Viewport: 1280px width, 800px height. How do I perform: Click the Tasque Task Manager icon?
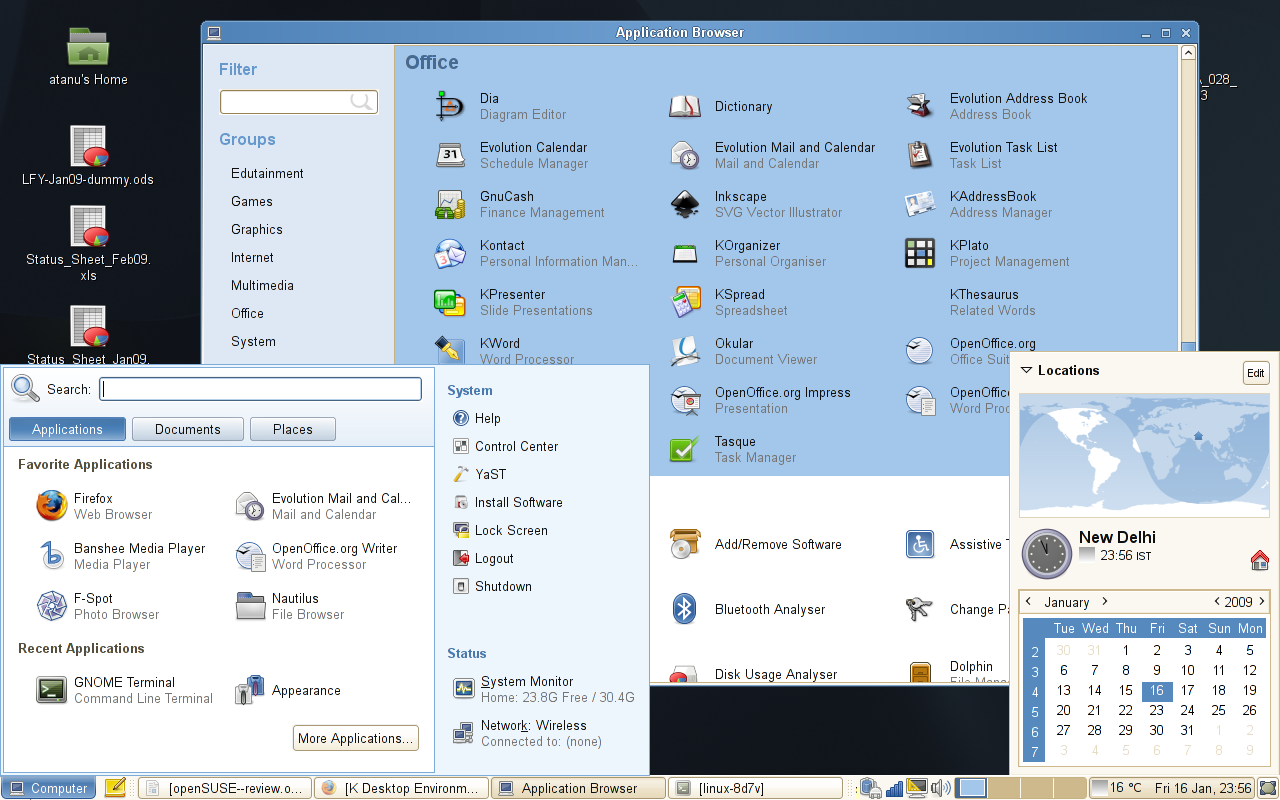[x=685, y=449]
